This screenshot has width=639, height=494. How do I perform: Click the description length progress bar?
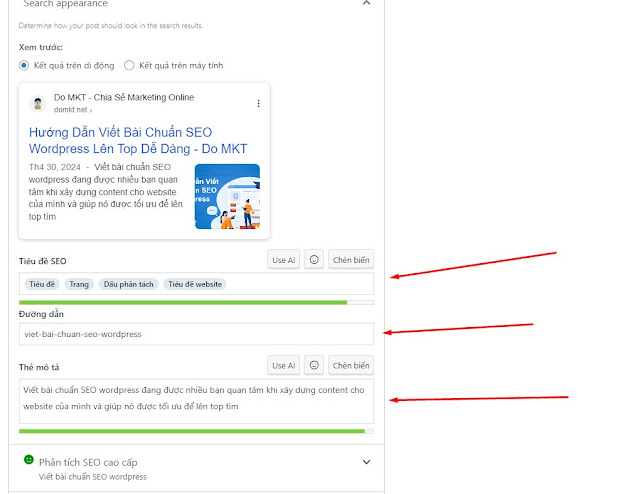click(x=196, y=431)
